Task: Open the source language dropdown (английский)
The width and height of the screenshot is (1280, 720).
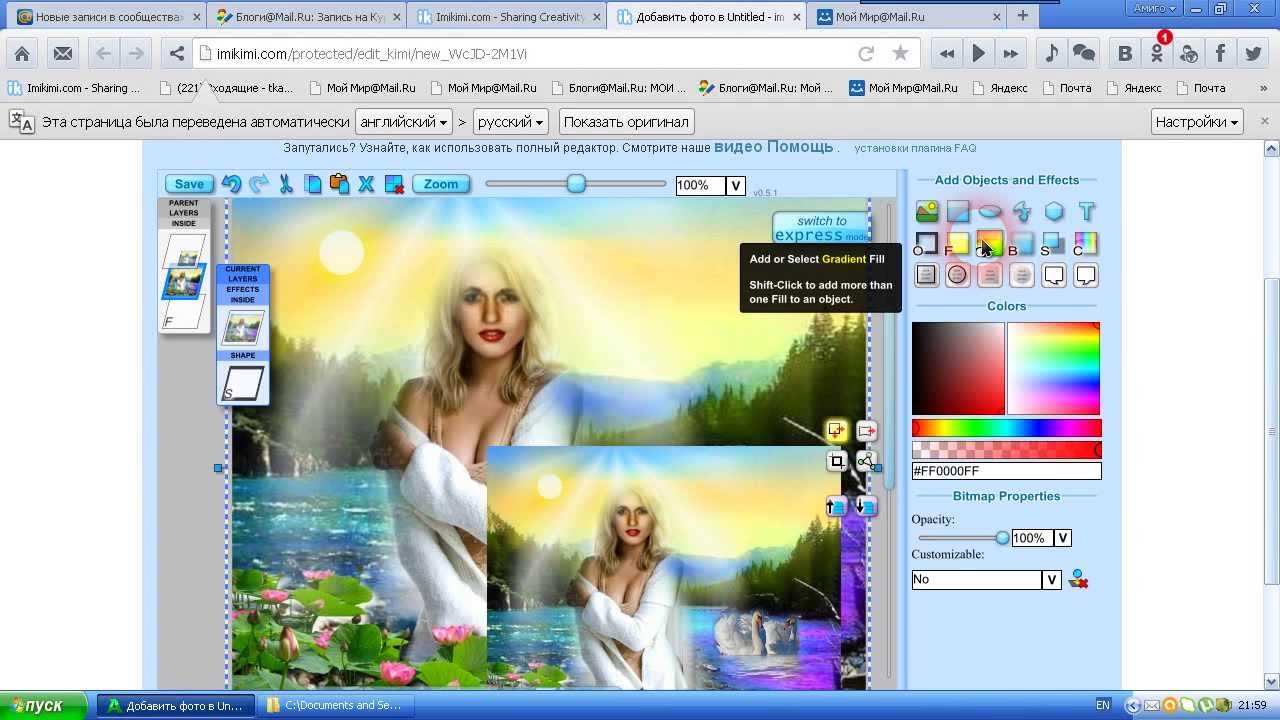Action: coord(403,122)
